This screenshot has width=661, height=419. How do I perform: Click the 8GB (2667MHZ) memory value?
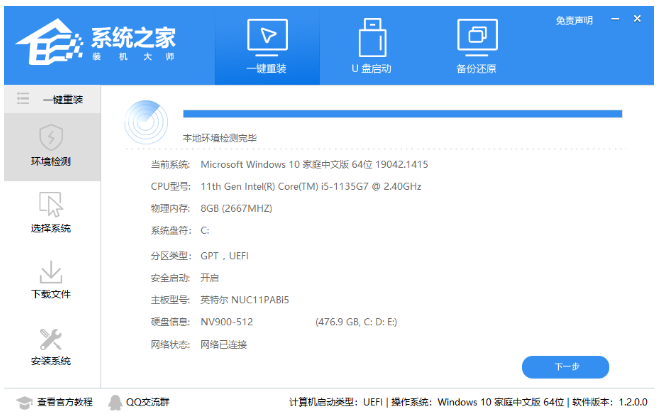point(236,208)
